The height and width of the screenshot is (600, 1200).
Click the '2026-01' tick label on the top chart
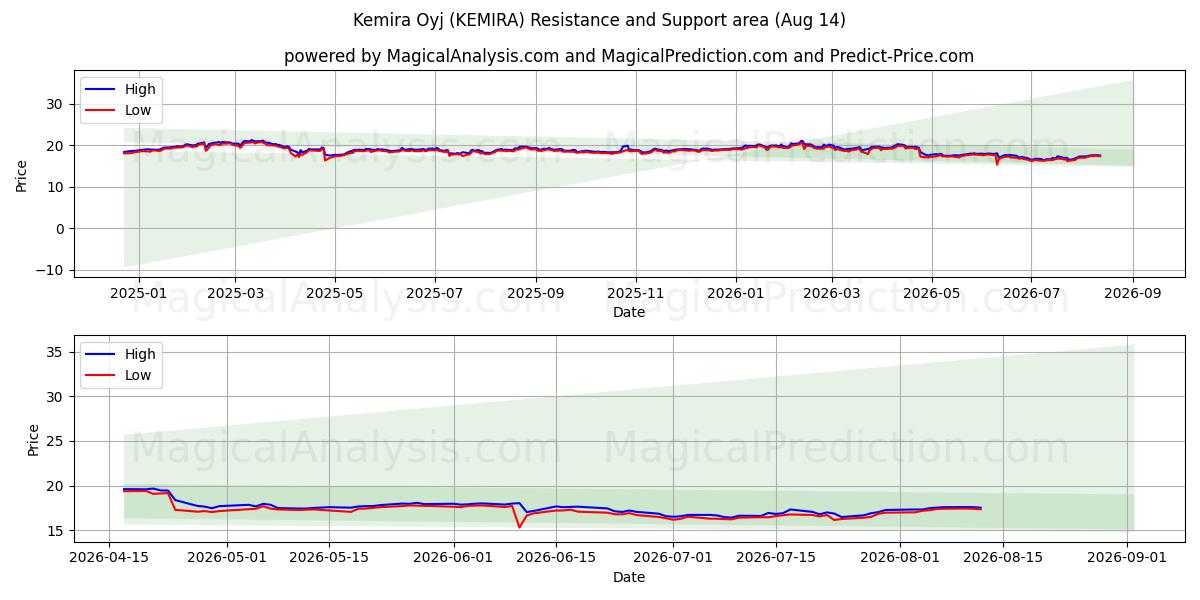736,294
